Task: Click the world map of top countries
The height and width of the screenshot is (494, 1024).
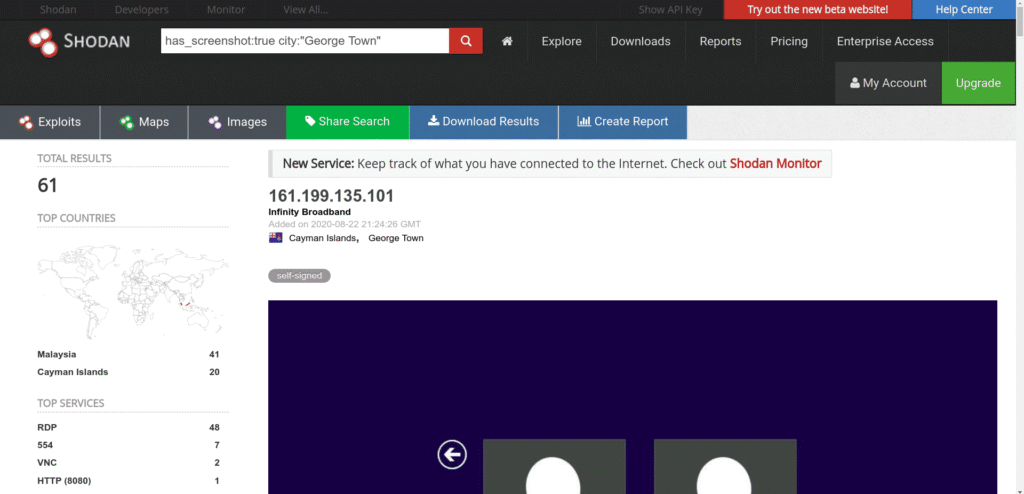Action: pos(133,291)
